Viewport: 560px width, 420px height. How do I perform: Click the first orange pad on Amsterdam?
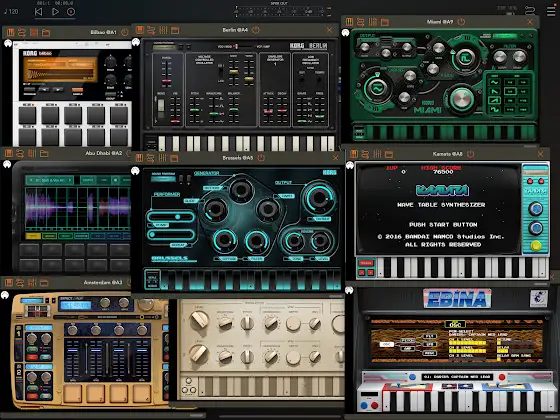click(72, 393)
